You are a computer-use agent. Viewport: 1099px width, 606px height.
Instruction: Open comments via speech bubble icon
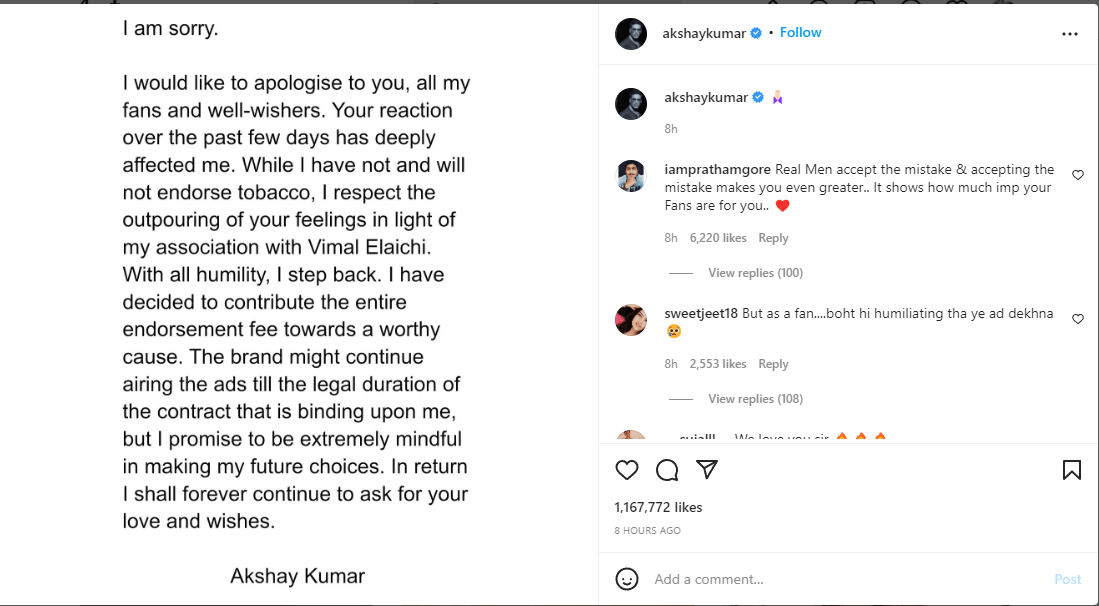(667, 470)
